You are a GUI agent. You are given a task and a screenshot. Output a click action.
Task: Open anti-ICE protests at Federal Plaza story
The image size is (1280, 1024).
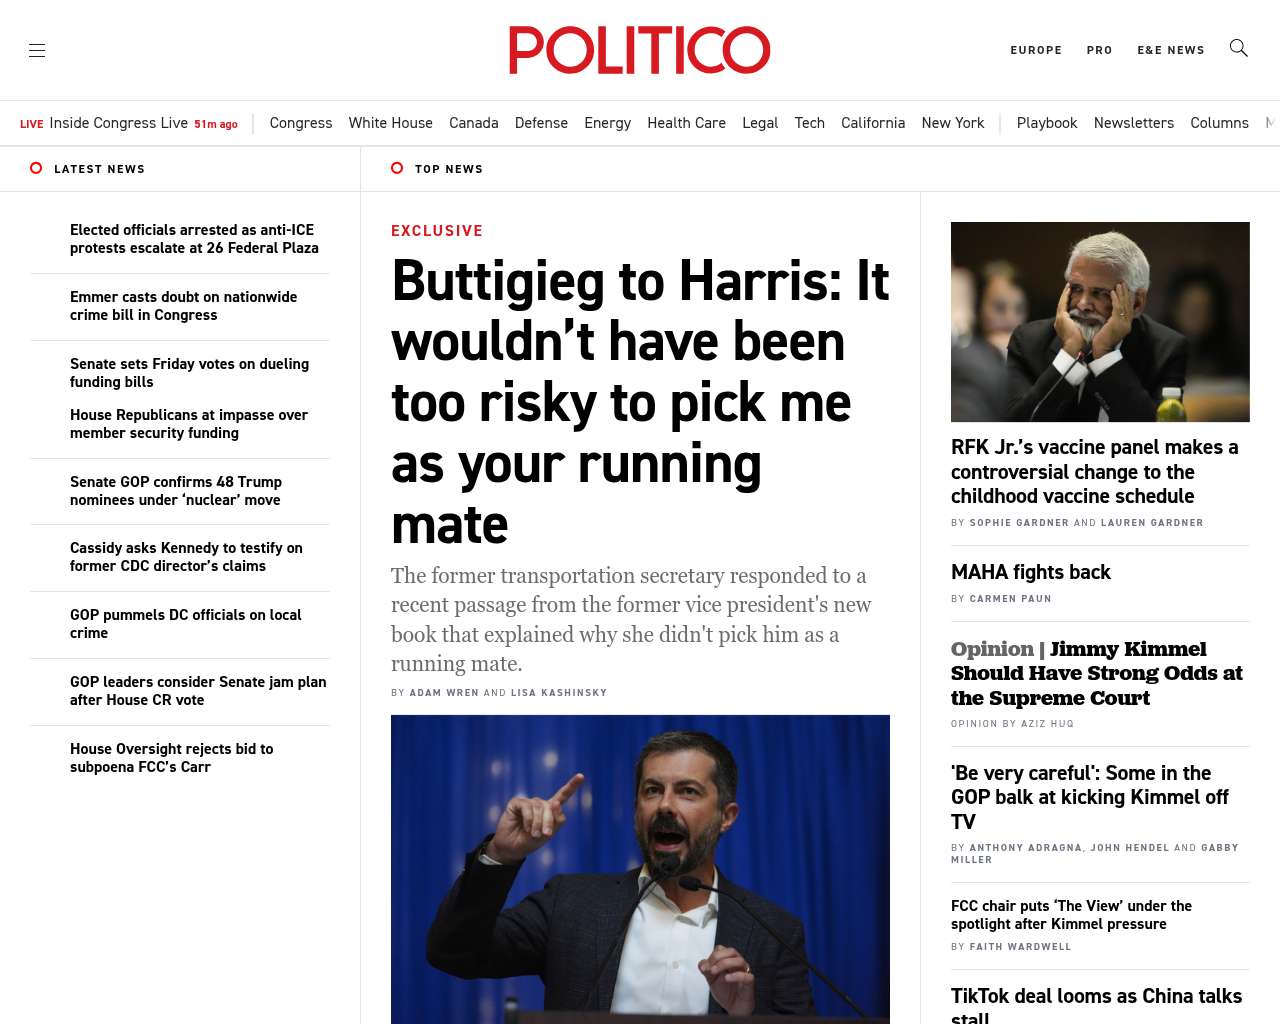pyautogui.click(x=194, y=239)
